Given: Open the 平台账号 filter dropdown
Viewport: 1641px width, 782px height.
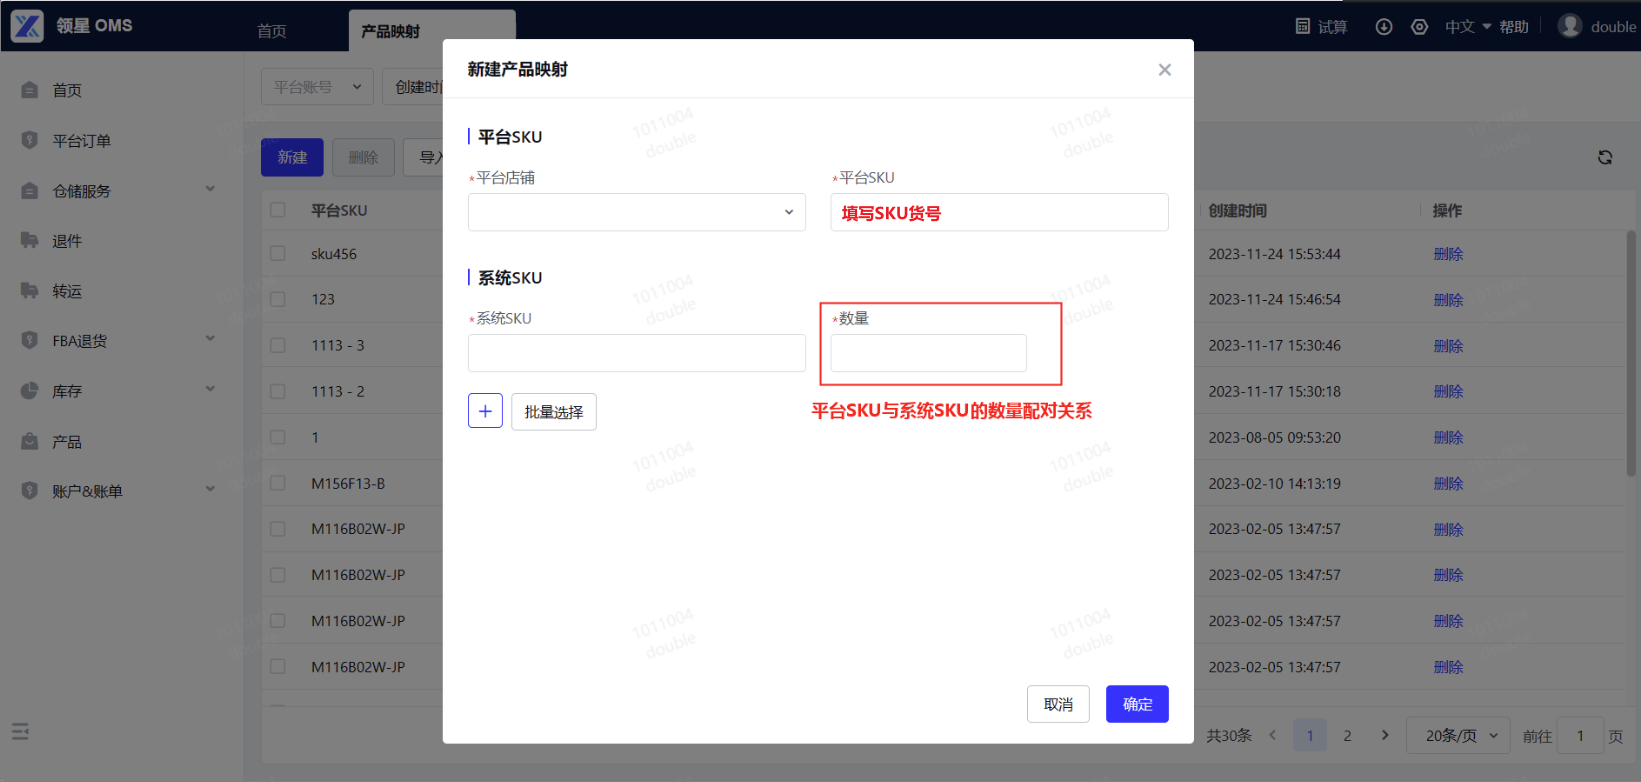Looking at the screenshot, I should [x=317, y=87].
